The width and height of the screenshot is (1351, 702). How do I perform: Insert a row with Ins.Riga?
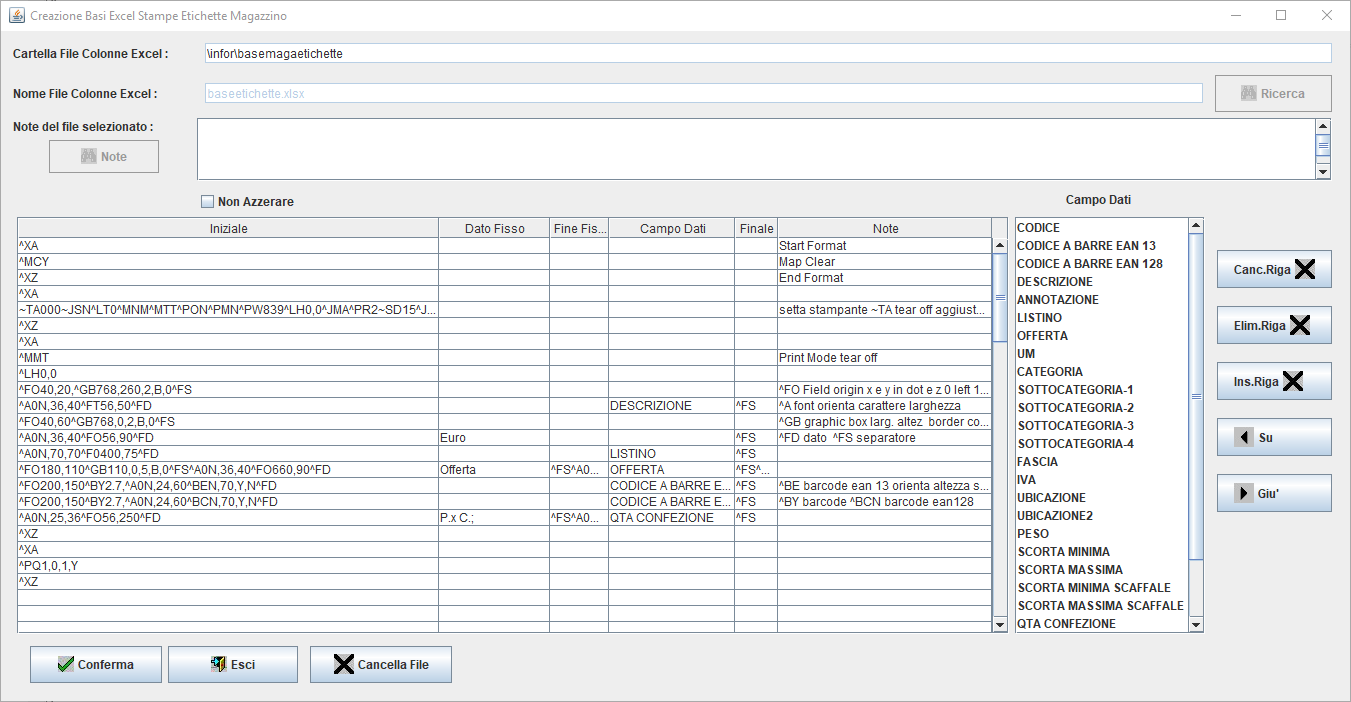(1273, 381)
